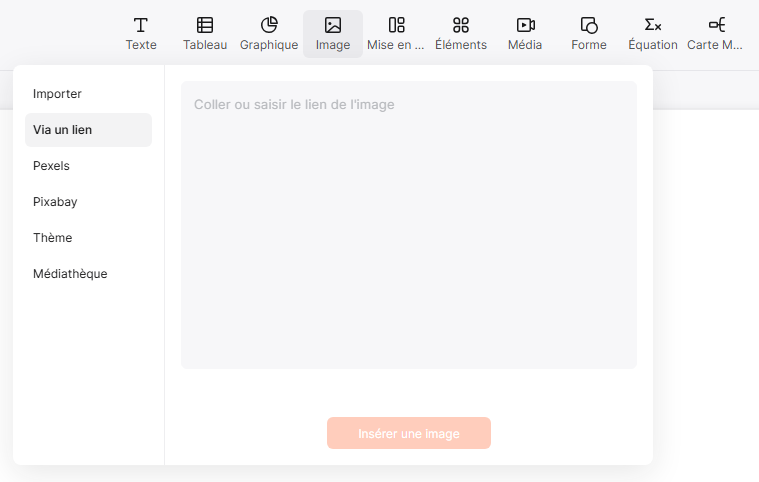Switch to the Pixabay image source
759x482 pixels.
[88, 202]
